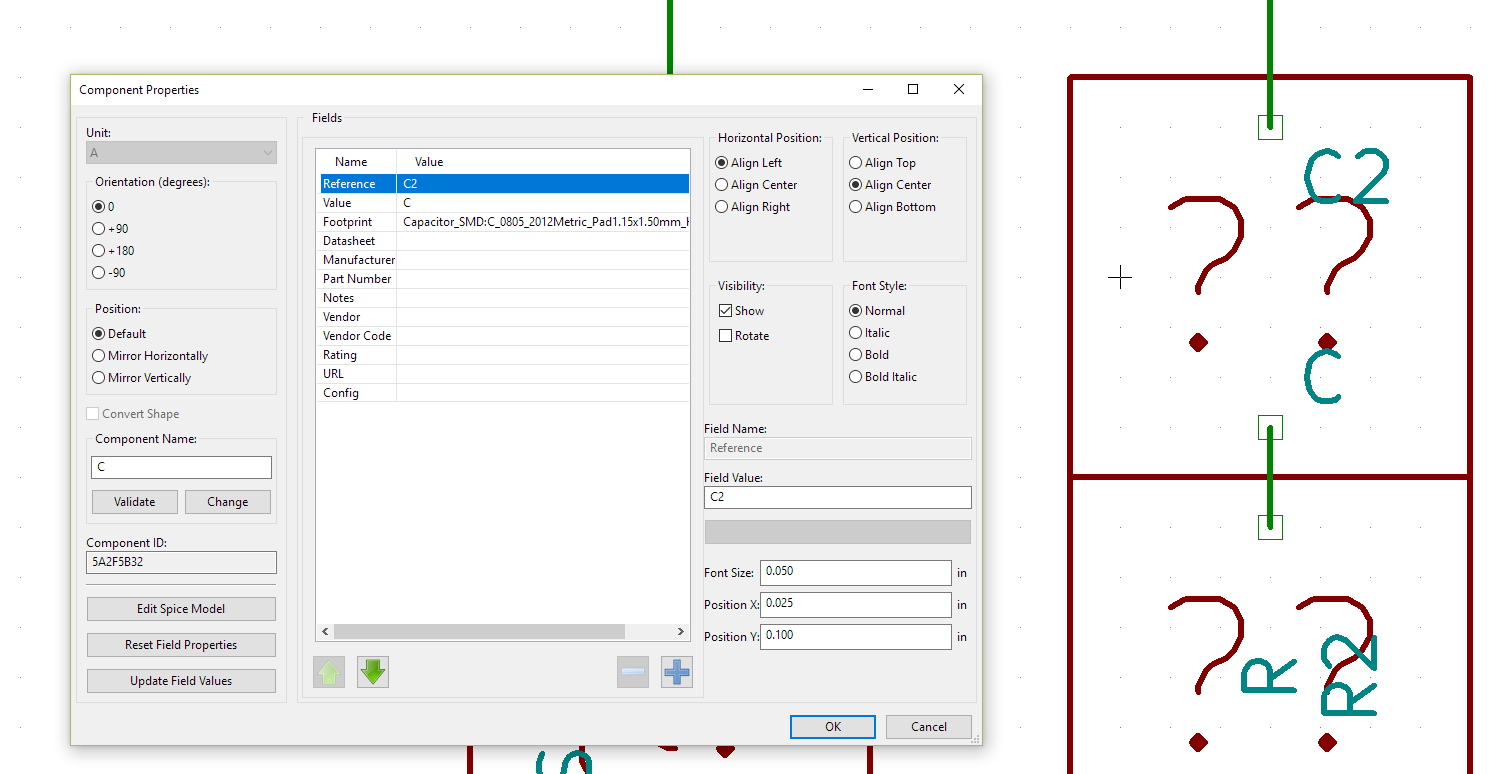Close the Component Properties dialog

958,89
